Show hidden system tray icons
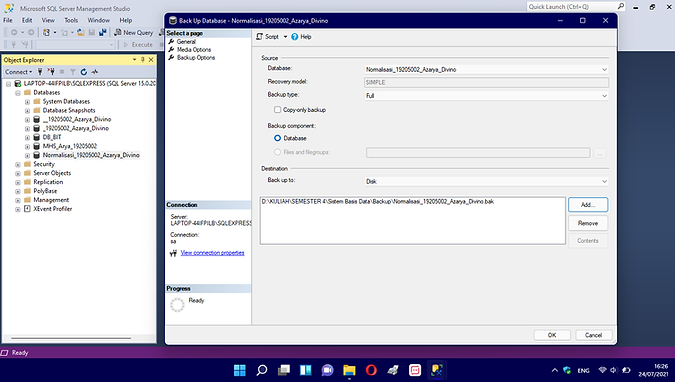 coord(554,370)
